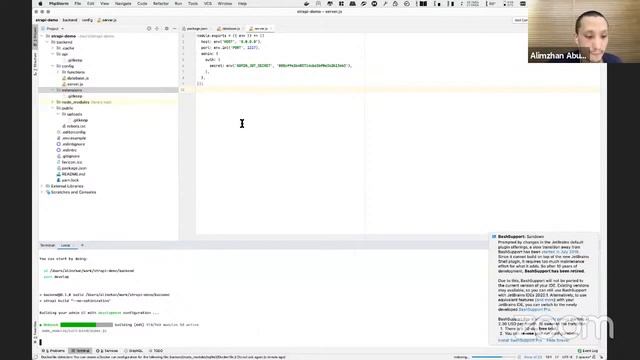Image resolution: width=640 pixels, height=360 pixels.
Task: Hide the Project panel with the minus icon
Action: [175, 29]
